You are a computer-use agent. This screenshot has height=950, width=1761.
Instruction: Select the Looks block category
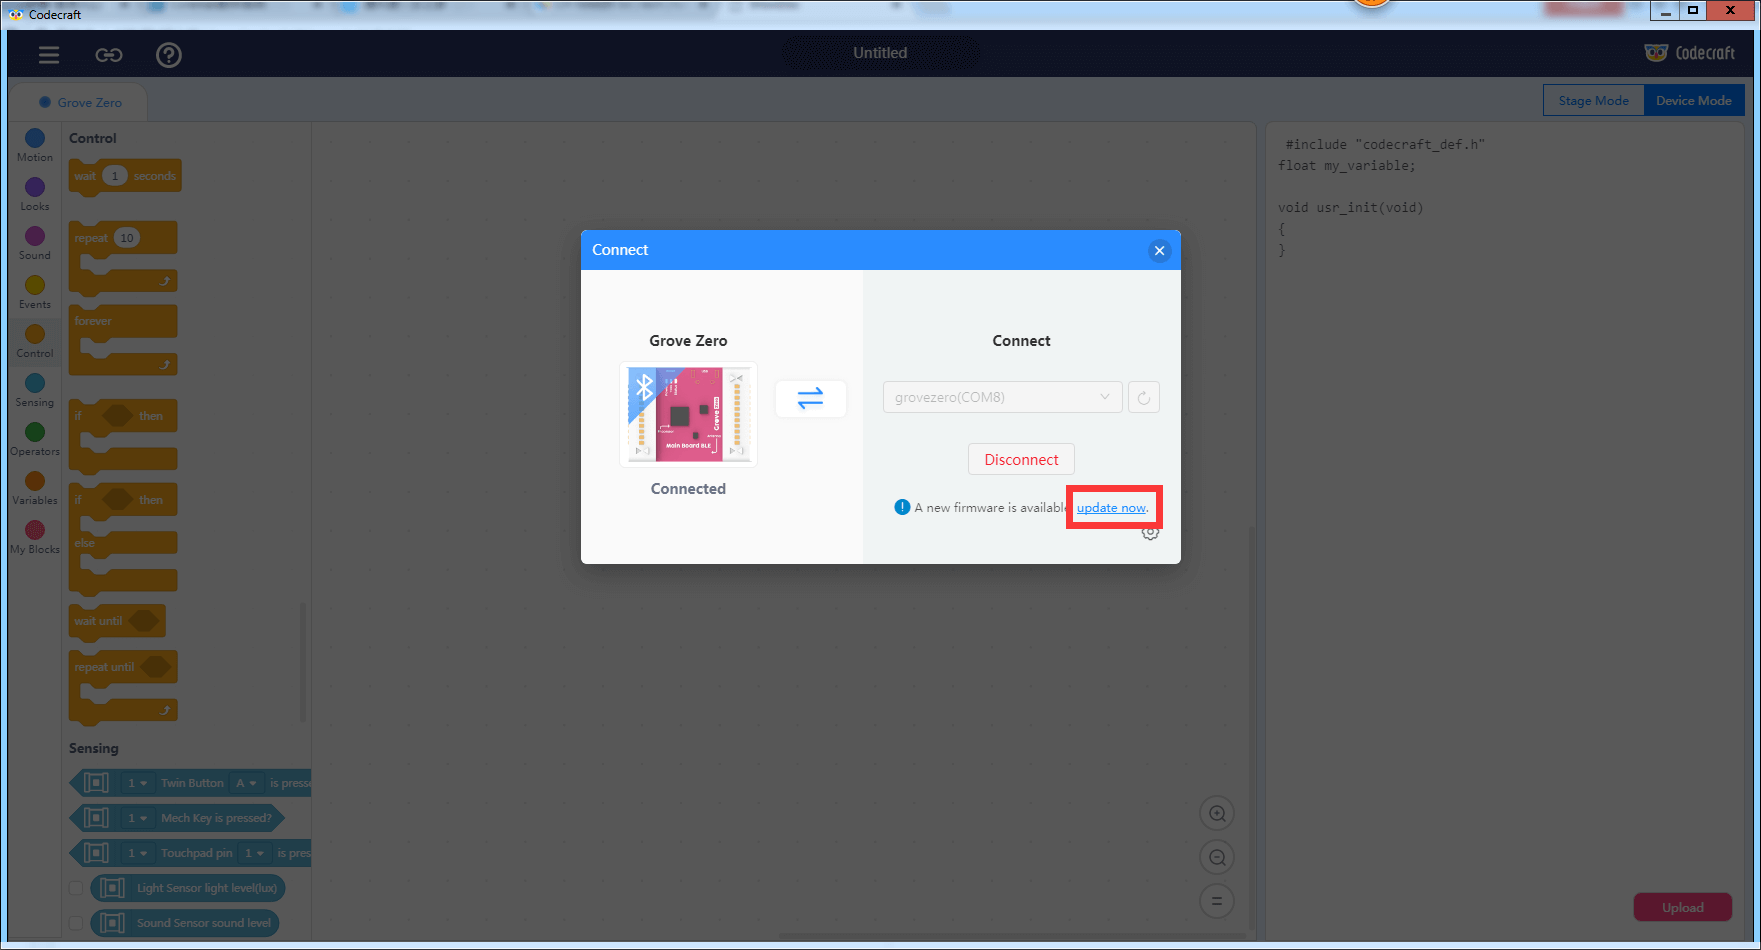35,194
